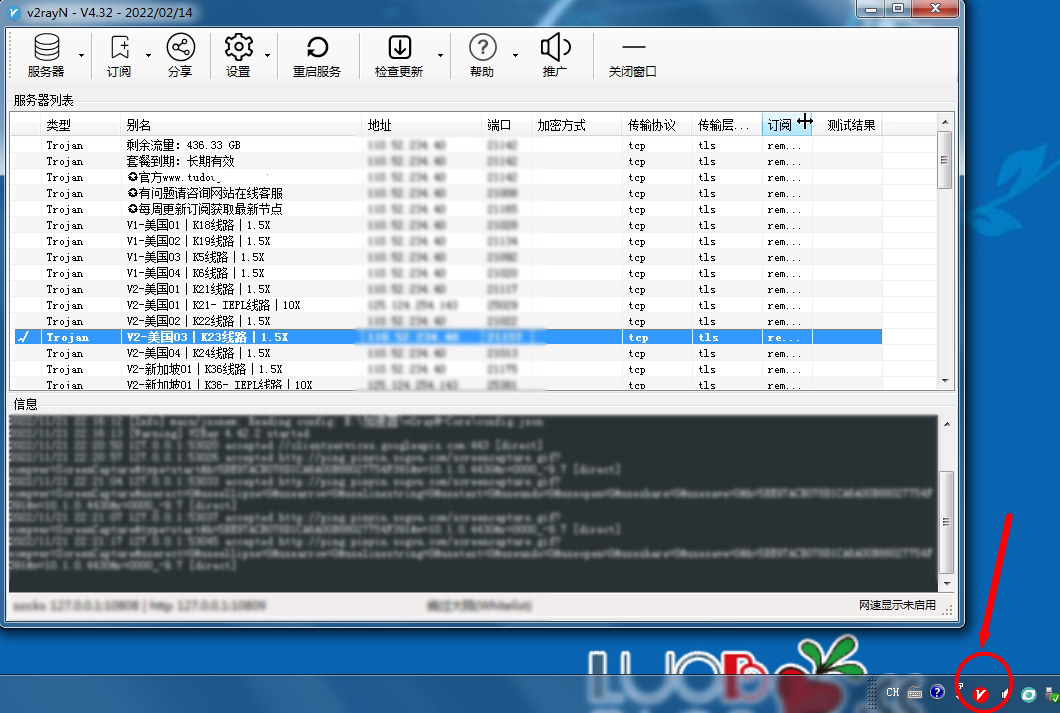Click the active V2-美国03 | K23线路 row

pos(448,337)
